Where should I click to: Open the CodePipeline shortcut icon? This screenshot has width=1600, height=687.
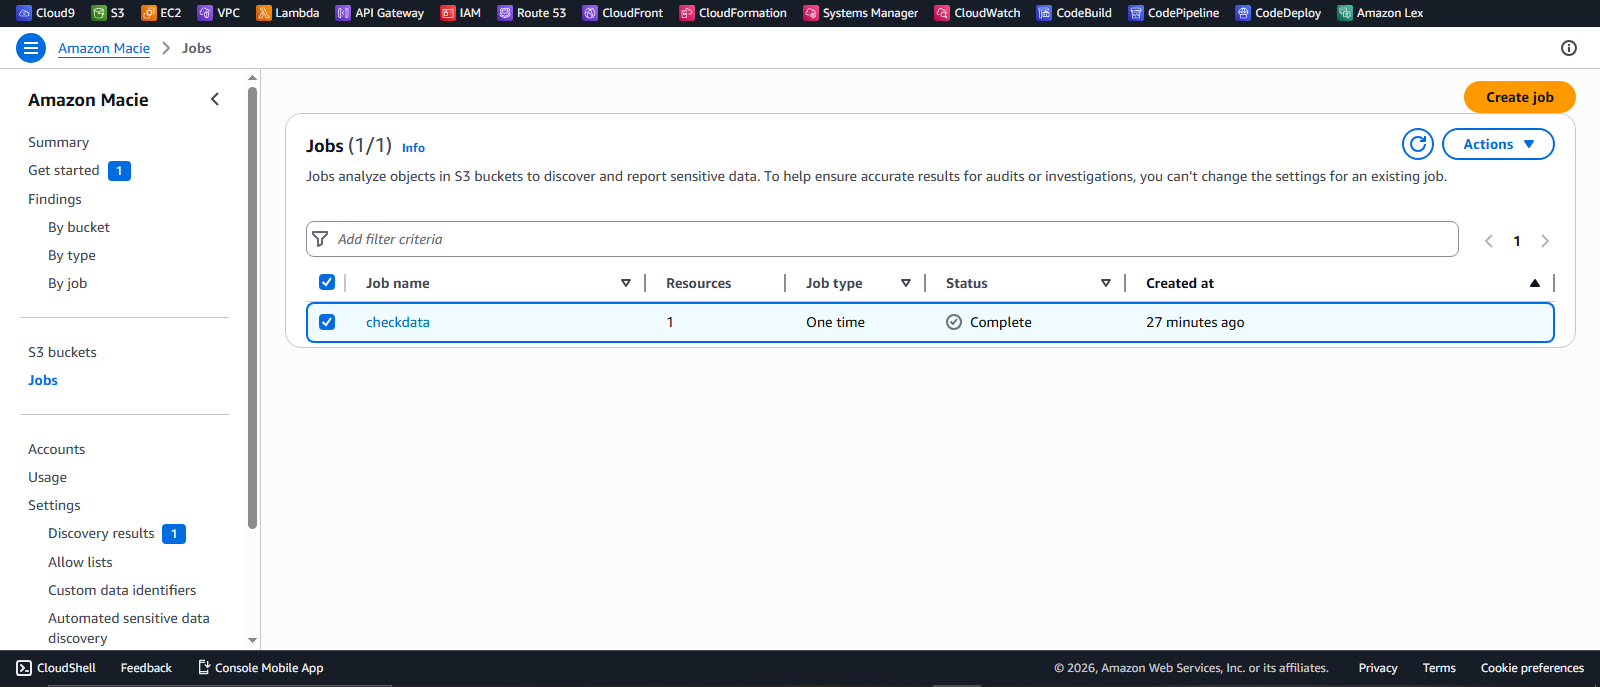pyautogui.click(x=1136, y=13)
